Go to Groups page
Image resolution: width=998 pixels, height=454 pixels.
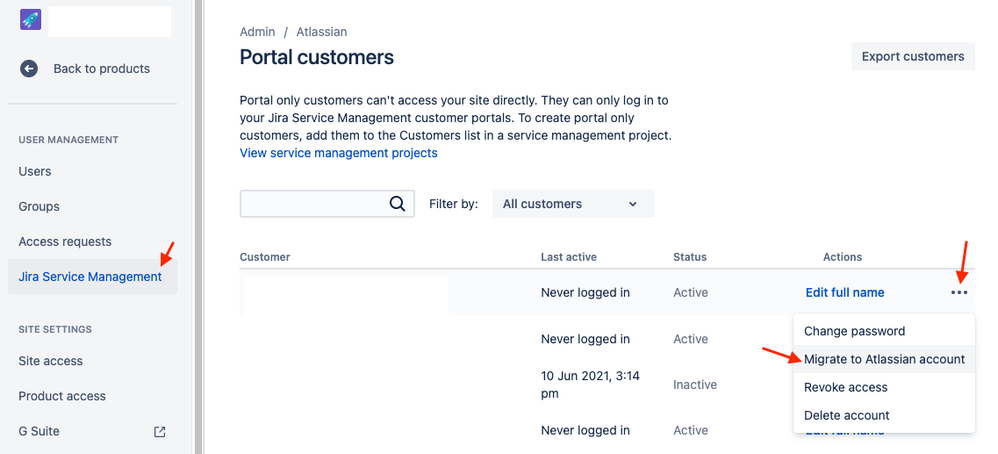(x=39, y=206)
